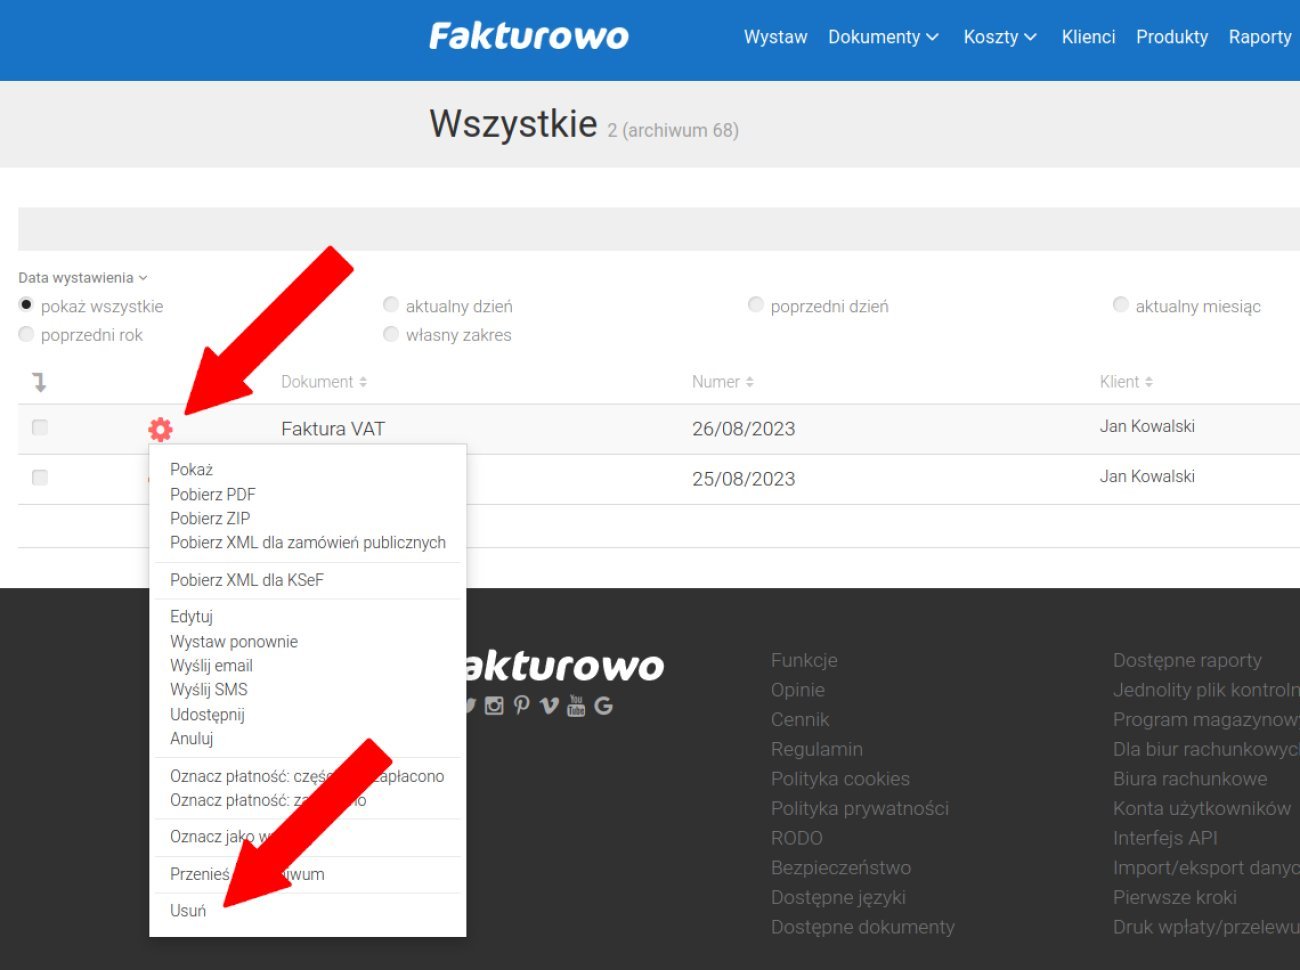This screenshot has height=970, width=1300.
Task: Open the Vimeo icon in the footer
Action: pyautogui.click(x=549, y=706)
